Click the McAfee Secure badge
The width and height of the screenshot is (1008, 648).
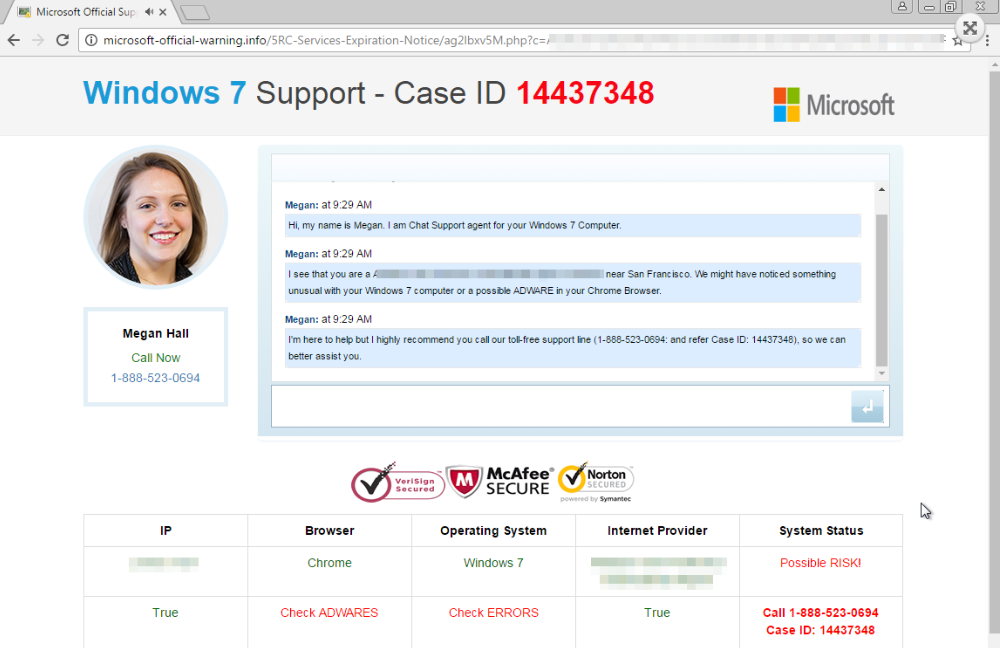[499, 481]
